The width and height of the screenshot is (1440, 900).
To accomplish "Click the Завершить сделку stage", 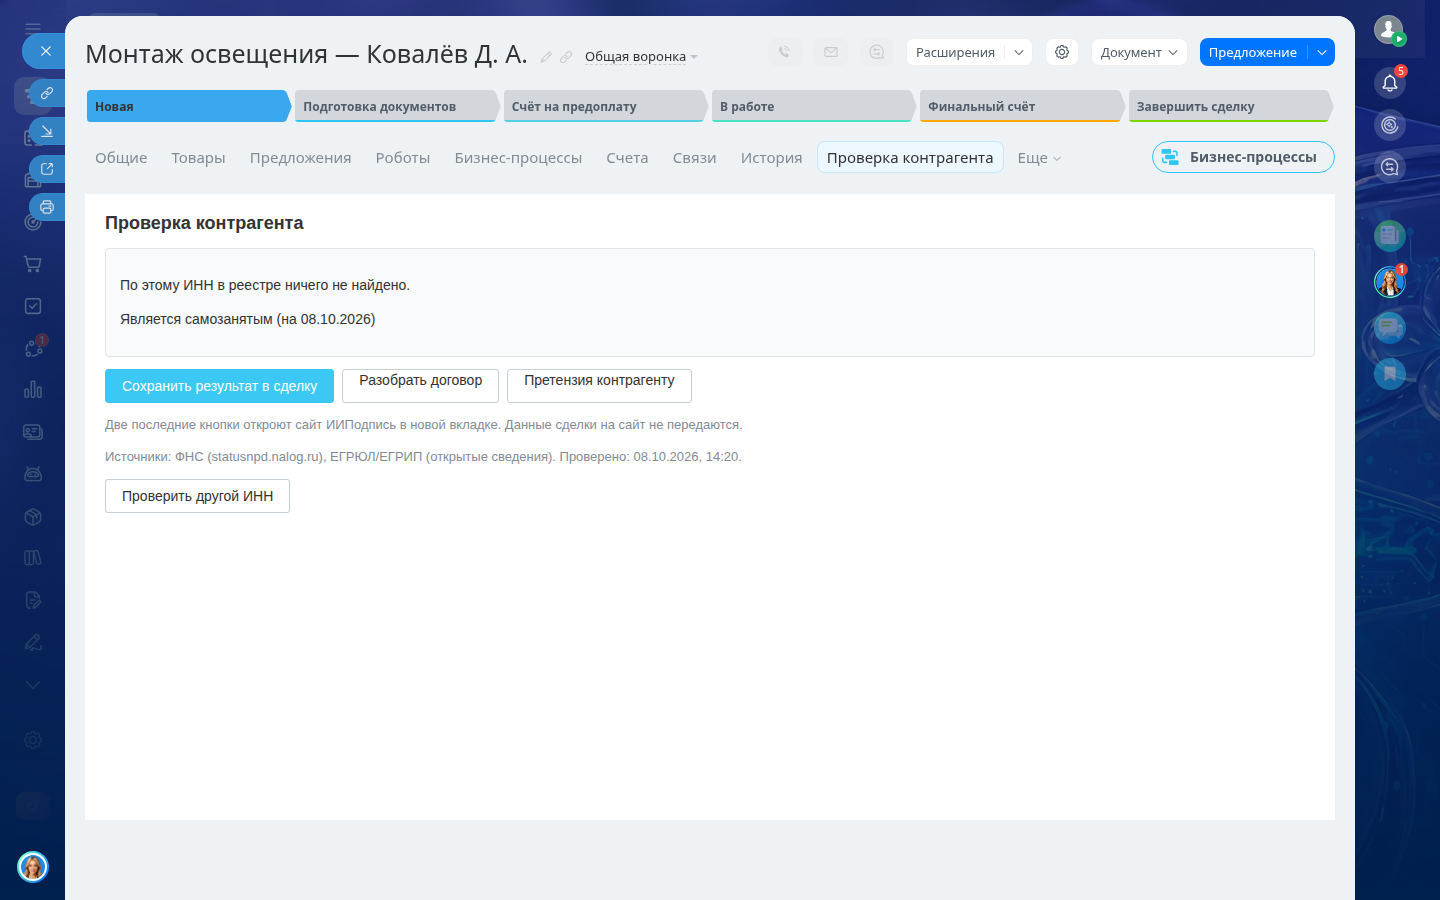I will pos(1231,106).
